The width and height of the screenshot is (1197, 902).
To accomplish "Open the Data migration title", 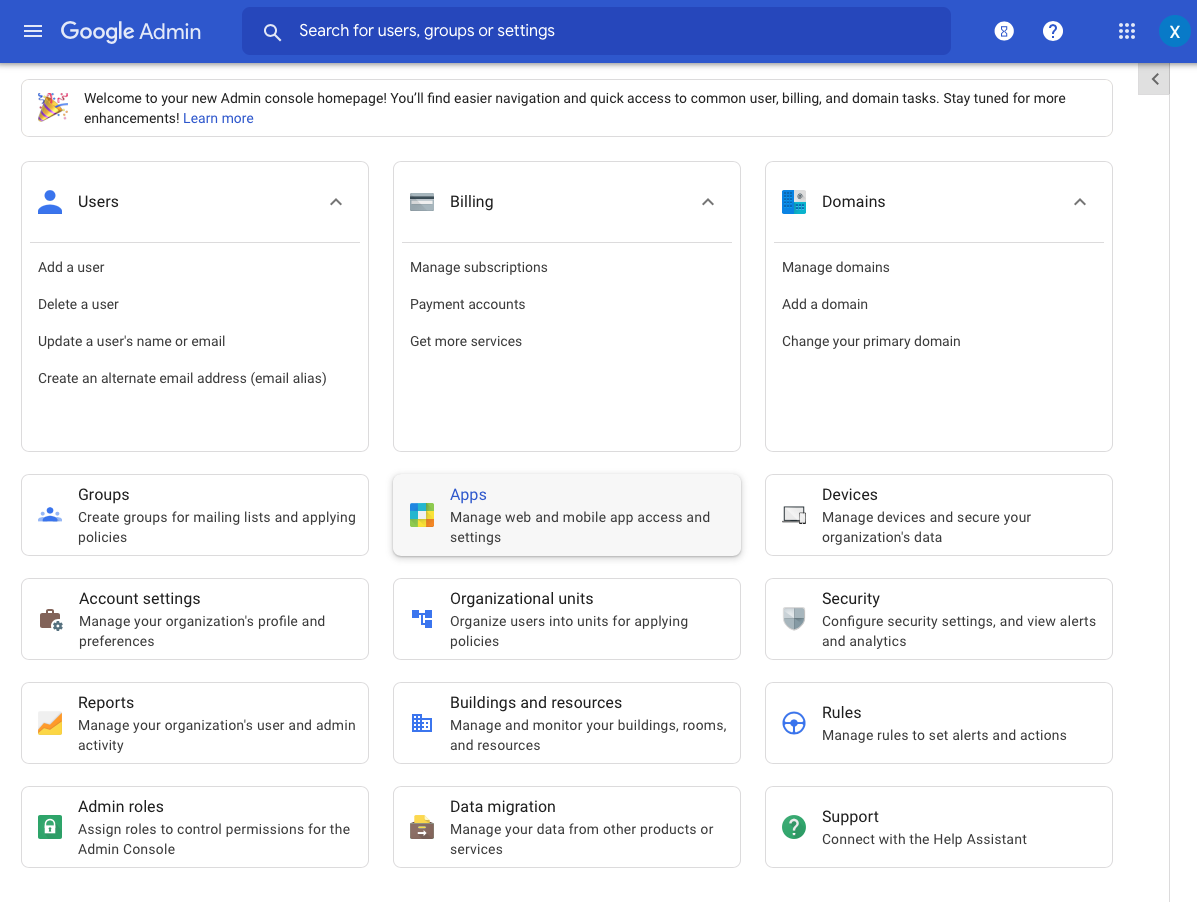I will coord(502,806).
